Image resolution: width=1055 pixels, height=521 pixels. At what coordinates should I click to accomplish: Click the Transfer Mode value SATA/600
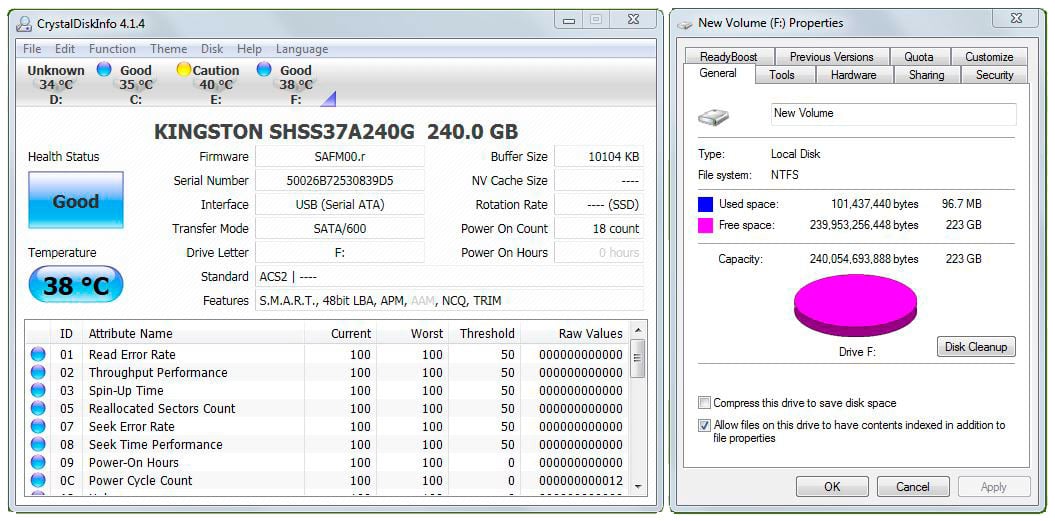pyautogui.click(x=340, y=228)
